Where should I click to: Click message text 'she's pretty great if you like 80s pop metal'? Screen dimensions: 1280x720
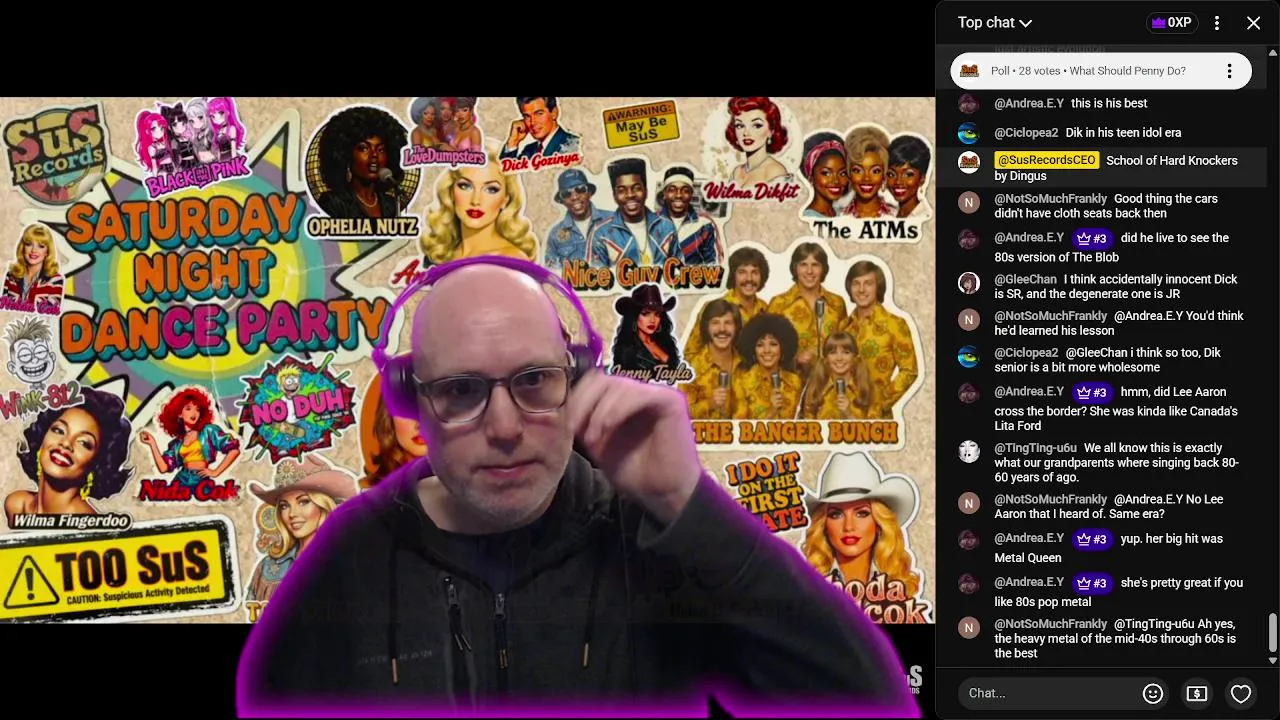pyautogui.click(x=1119, y=592)
